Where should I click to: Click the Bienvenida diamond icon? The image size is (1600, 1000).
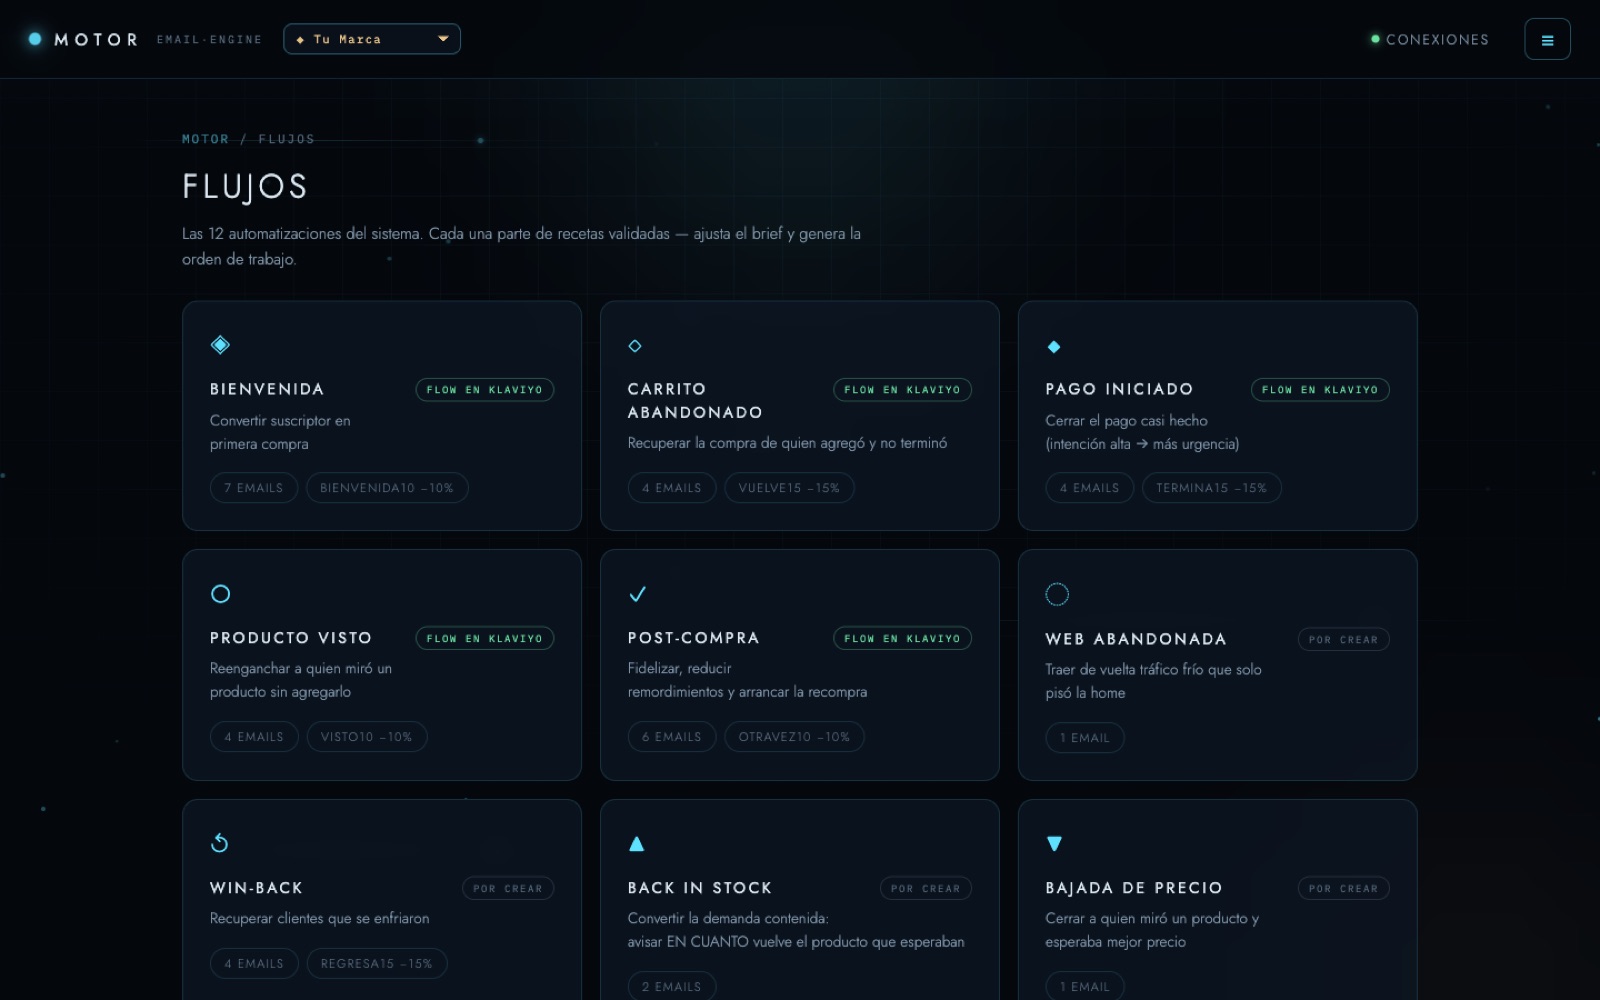(x=221, y=345)
